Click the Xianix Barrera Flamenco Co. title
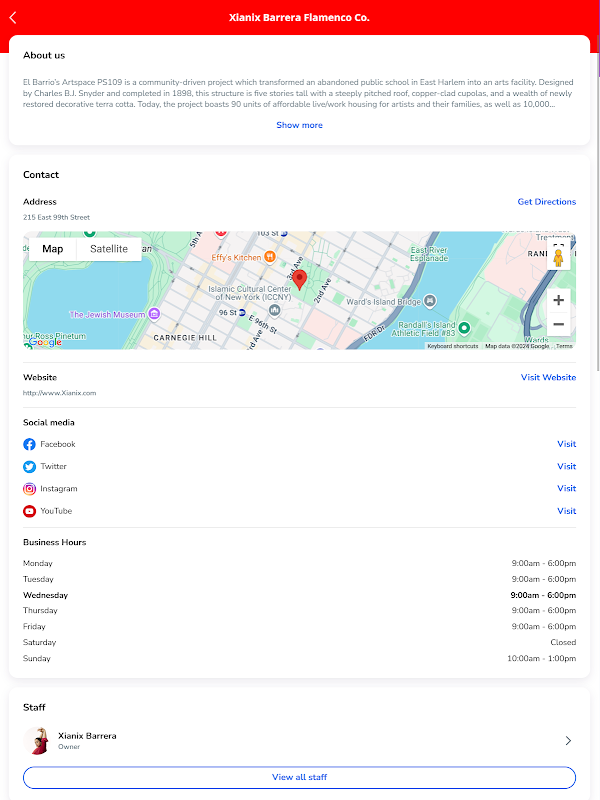Viewport: 600px width, 800px height. [299, 17]
